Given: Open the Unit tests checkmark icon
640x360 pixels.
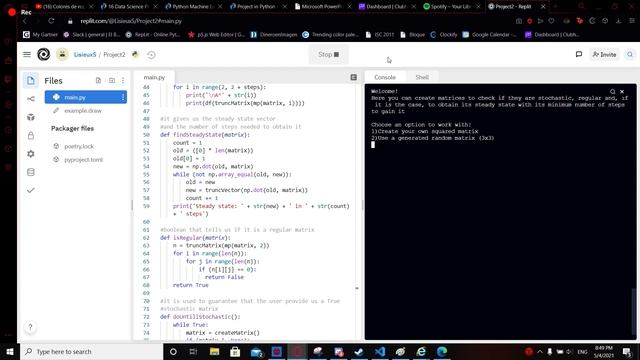Looking at the screenshot, I should click(x=31, y=190).
